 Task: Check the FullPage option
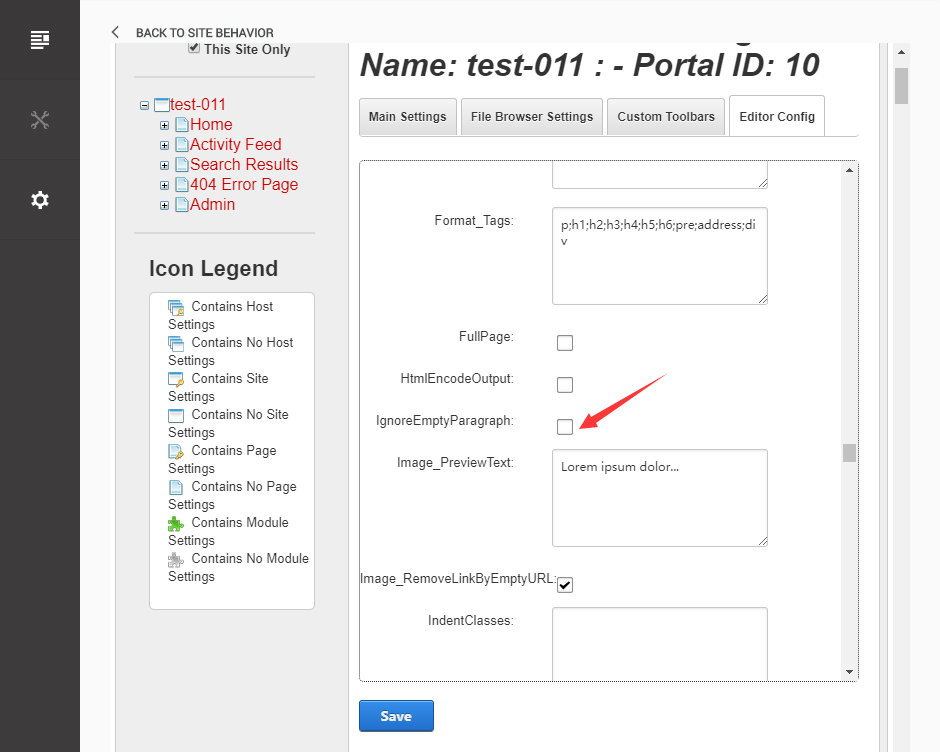pos(565,343)
